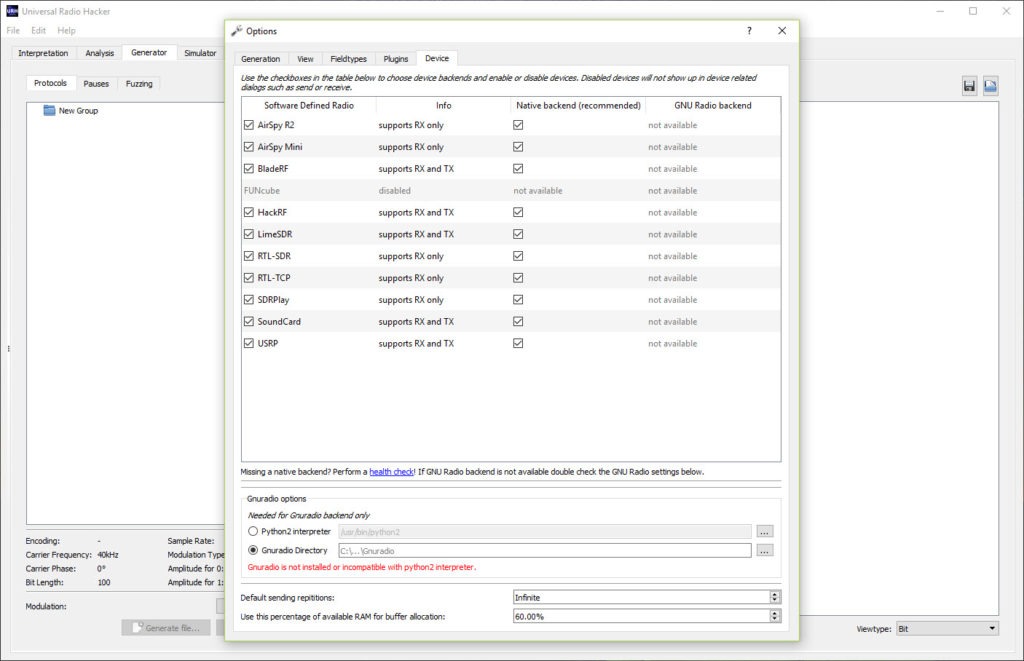The height and width of the screenshot is (661, 1024).
Task: Toggle the USRP device checkbox
Action: (x=249, y=343)
